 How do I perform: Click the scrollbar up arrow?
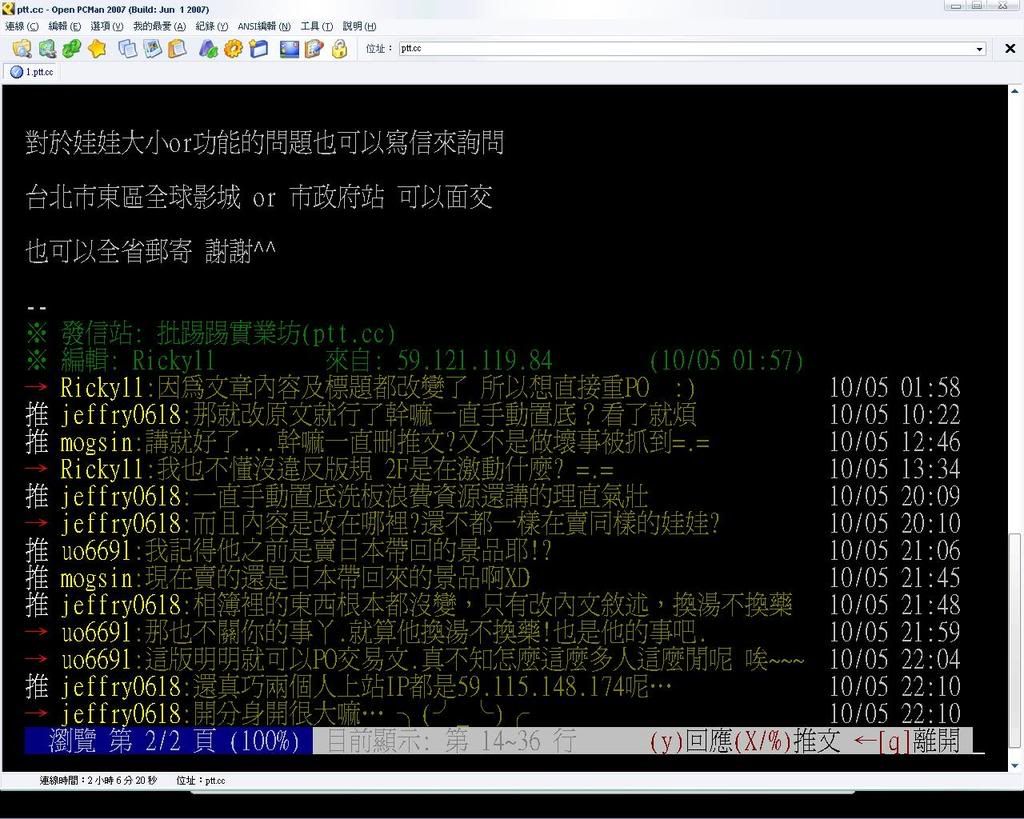click(1015, 91)
